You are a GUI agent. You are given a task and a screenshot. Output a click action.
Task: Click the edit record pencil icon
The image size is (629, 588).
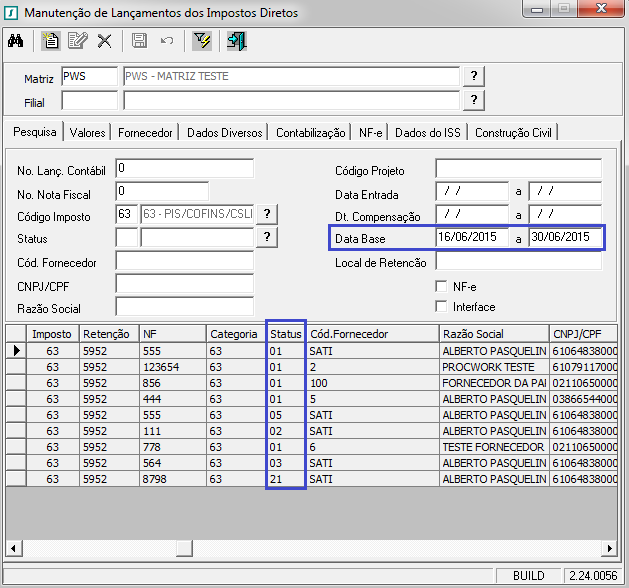point(78,41)
